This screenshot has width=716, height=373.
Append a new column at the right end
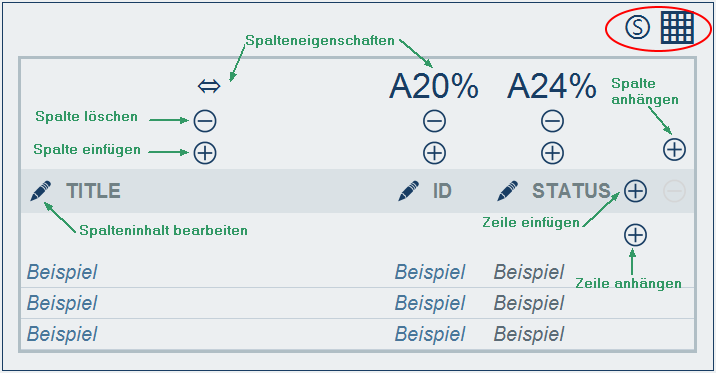674,149
